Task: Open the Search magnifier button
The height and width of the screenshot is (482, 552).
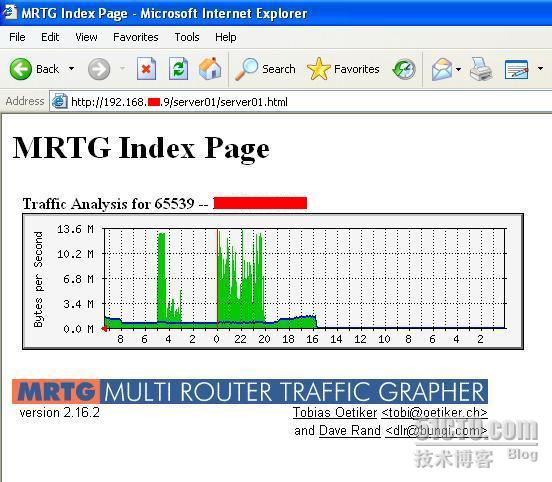Action: [265, 69]
